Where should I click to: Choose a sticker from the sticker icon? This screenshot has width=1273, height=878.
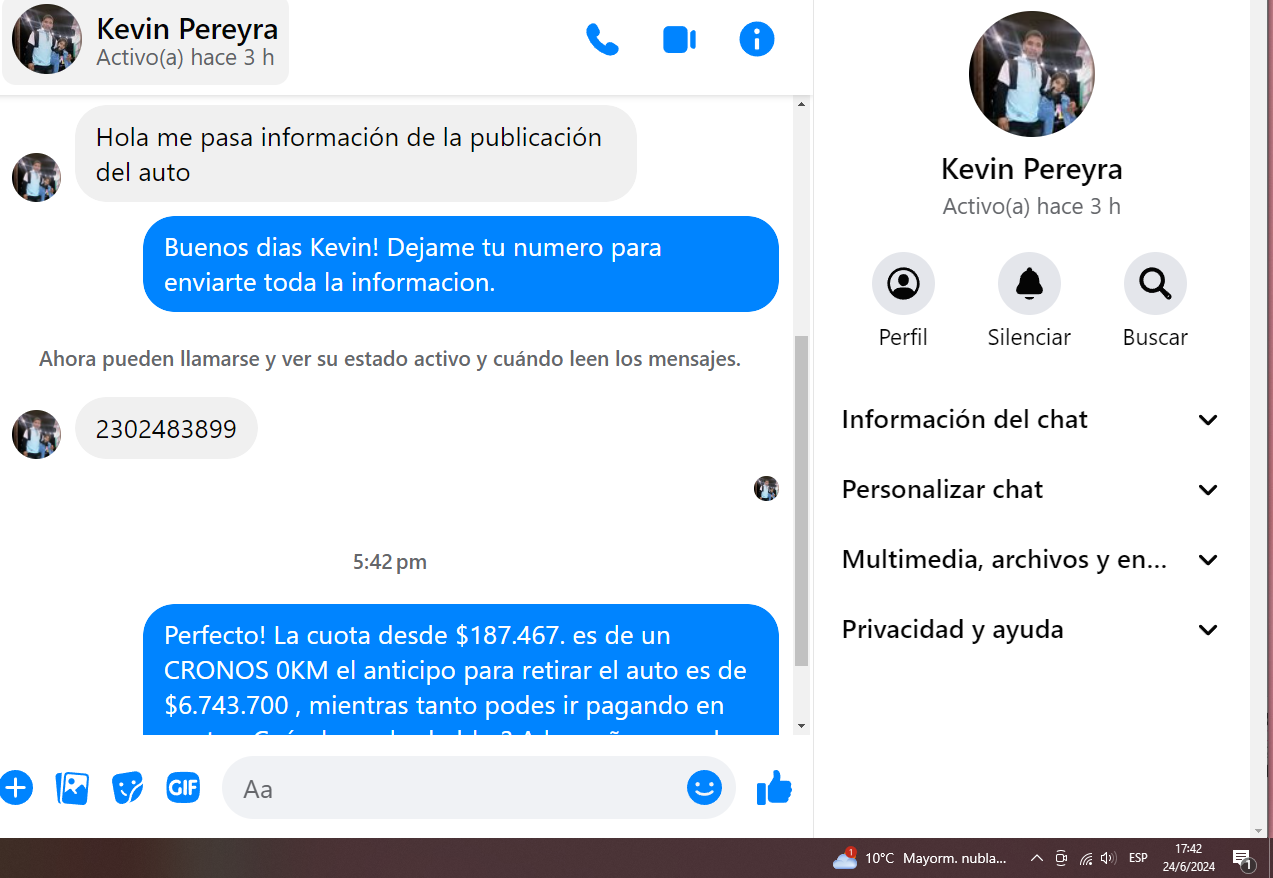(x=127, y=788)
